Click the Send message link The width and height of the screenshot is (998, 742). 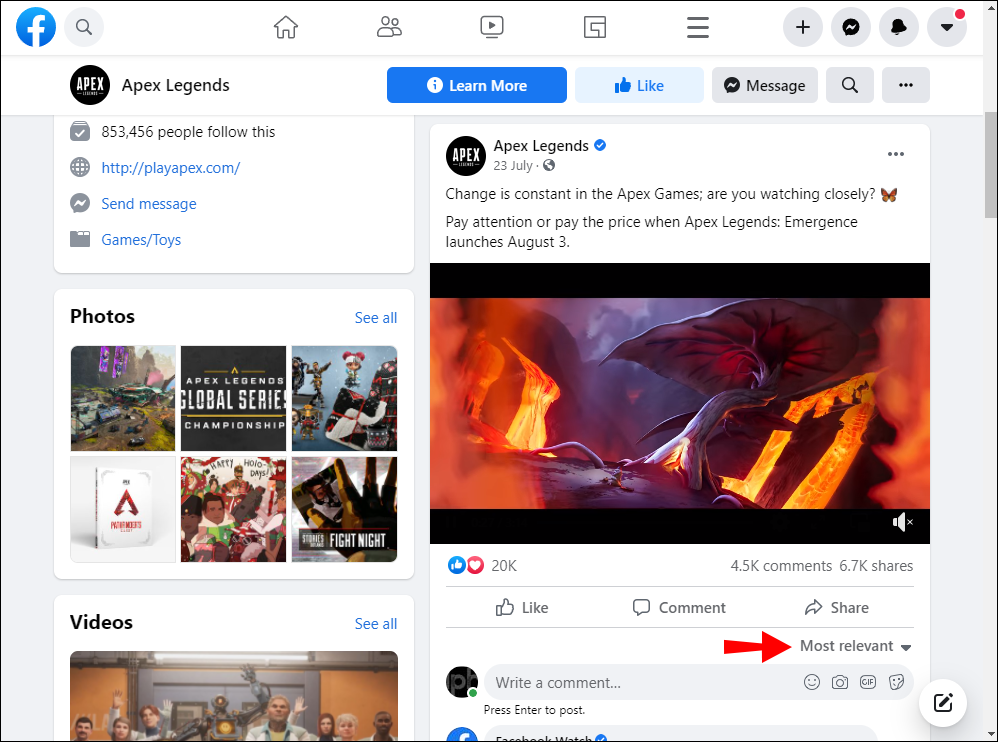149,204
